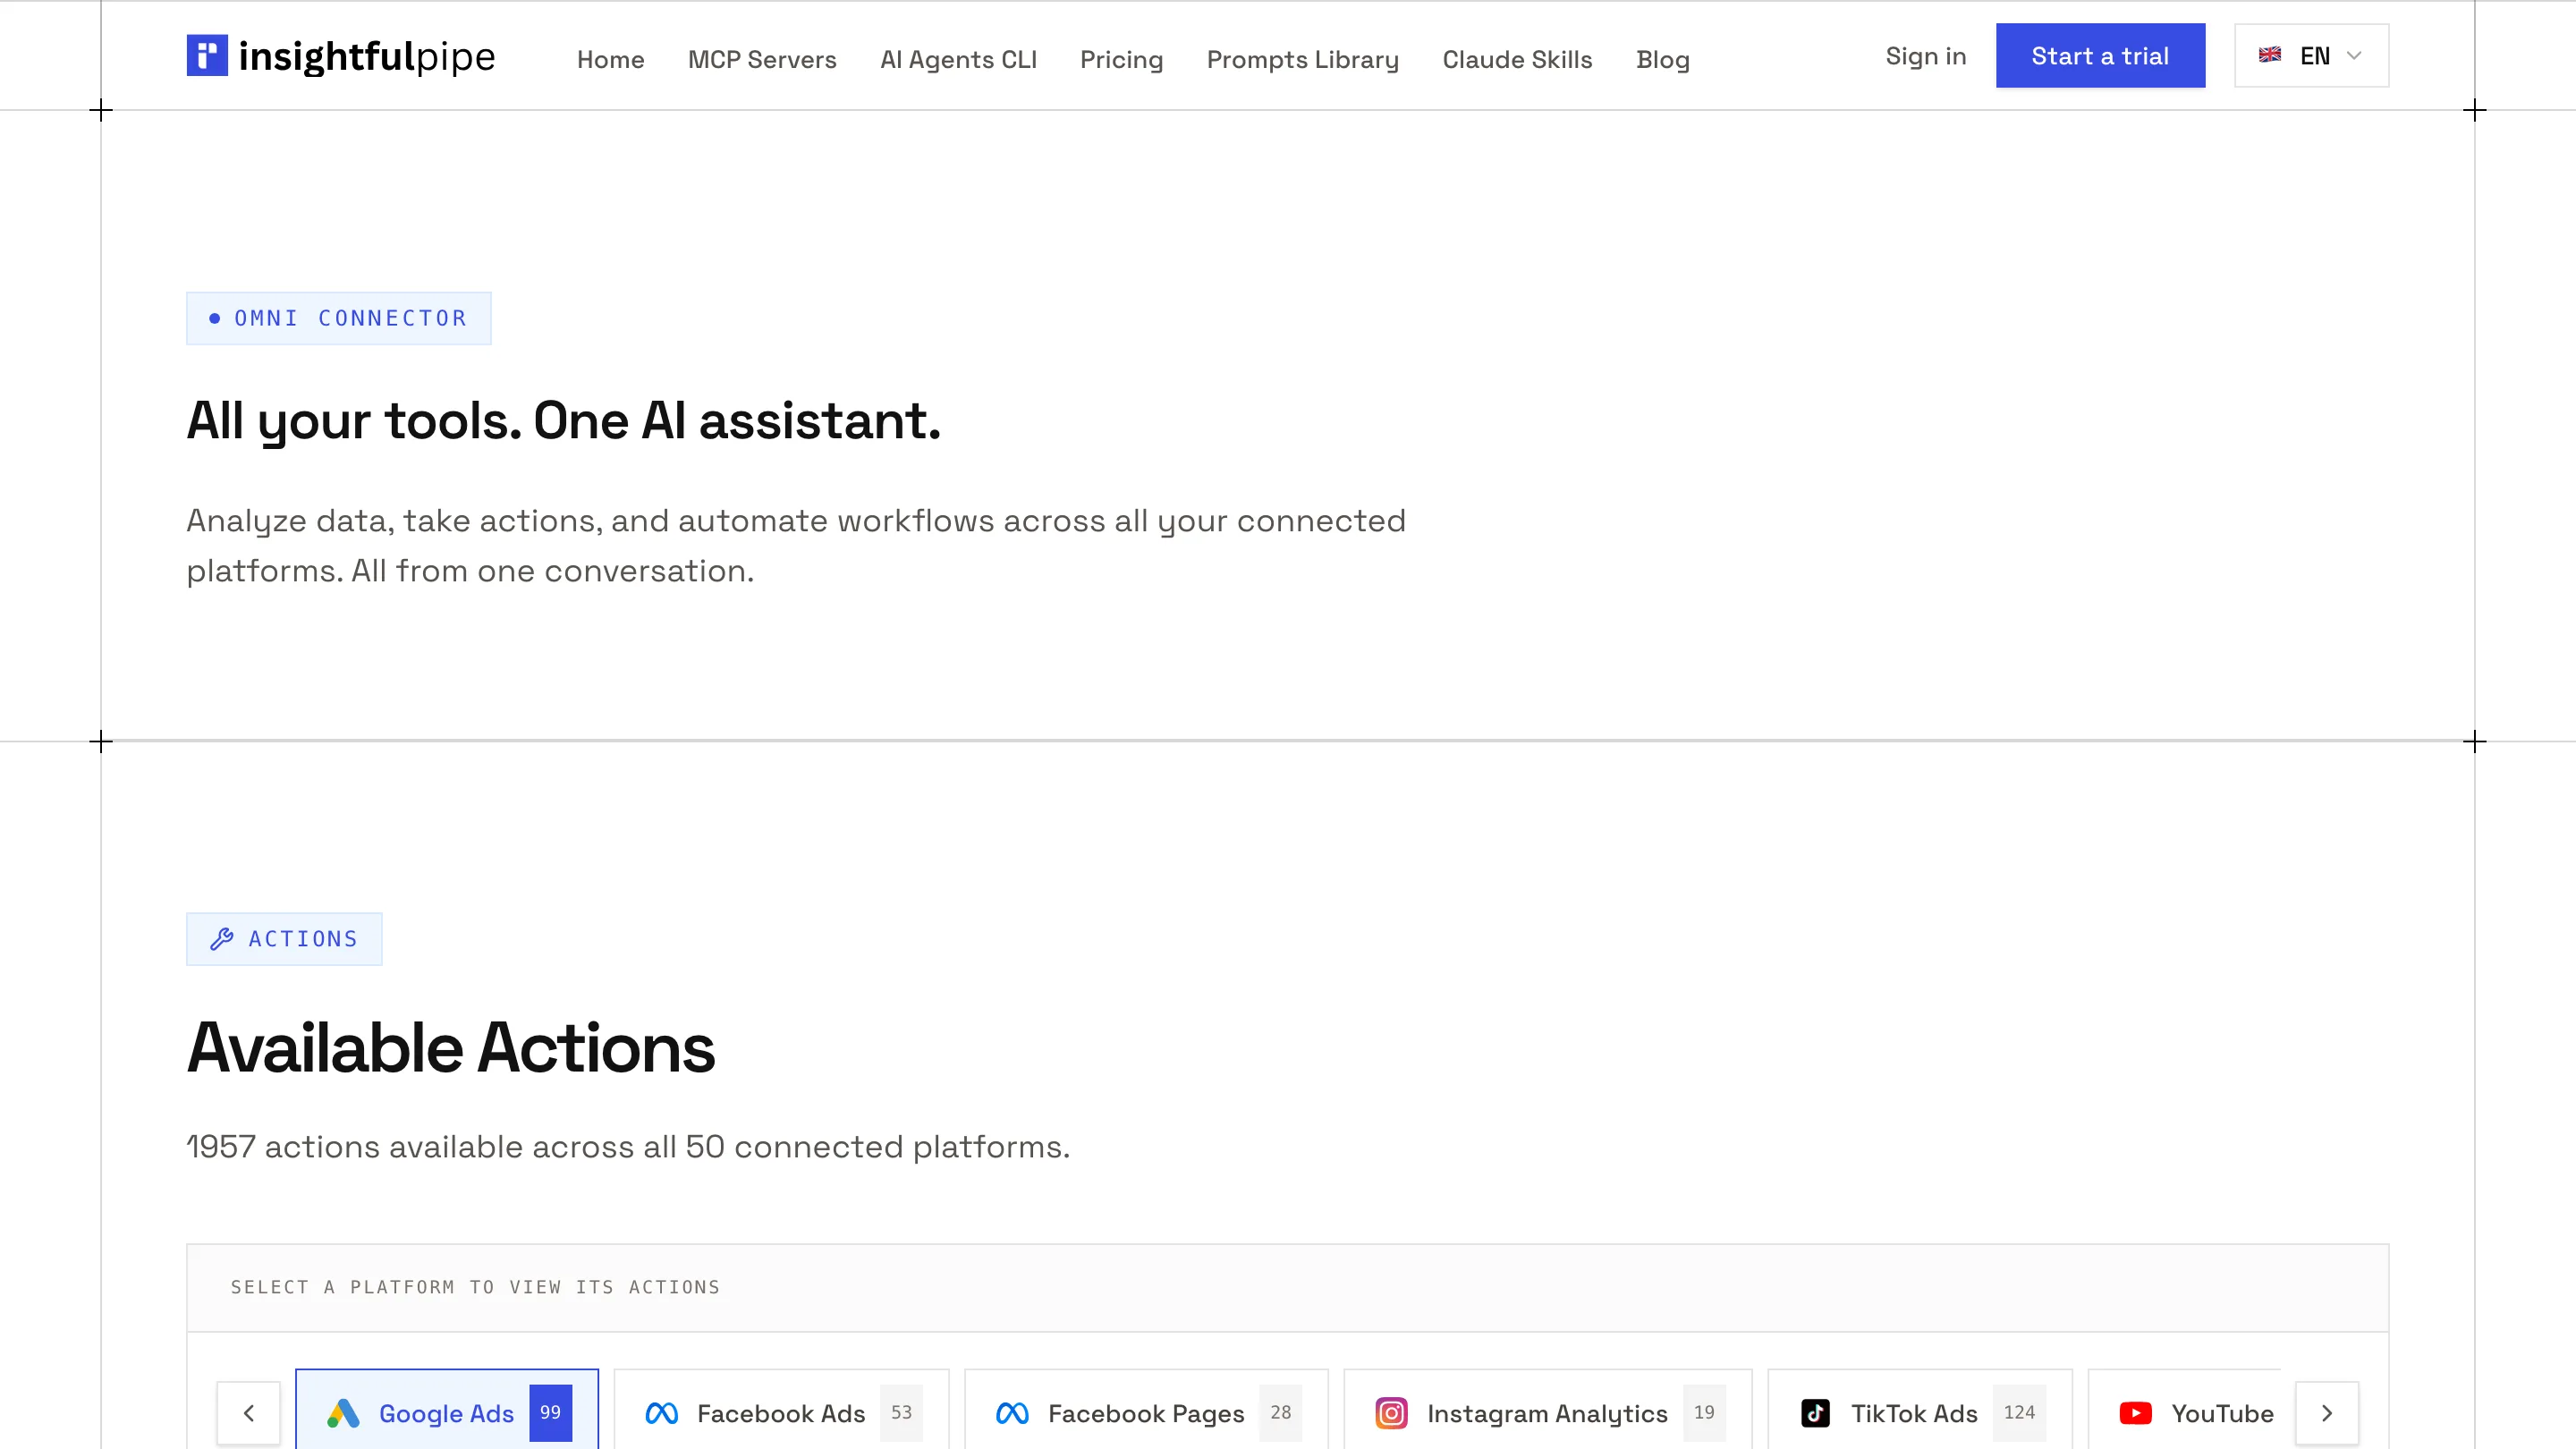Click the Meta icon beside Facebook Ads
2576x1449 pixels.
coord(662,1413)
